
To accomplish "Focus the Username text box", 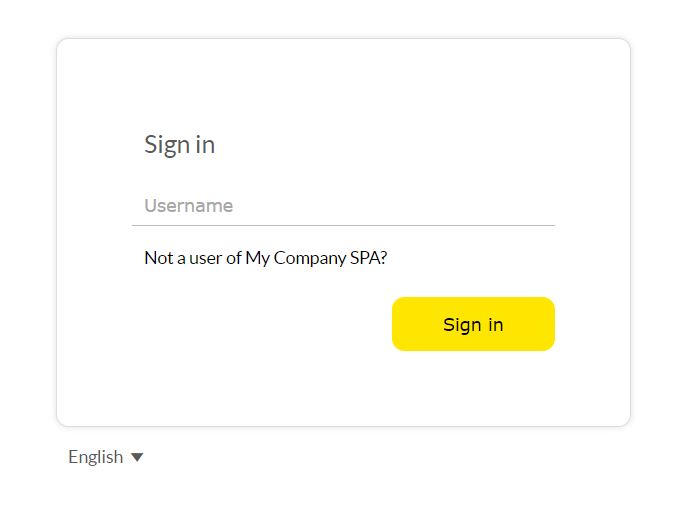I will click(x=343, y=206).
